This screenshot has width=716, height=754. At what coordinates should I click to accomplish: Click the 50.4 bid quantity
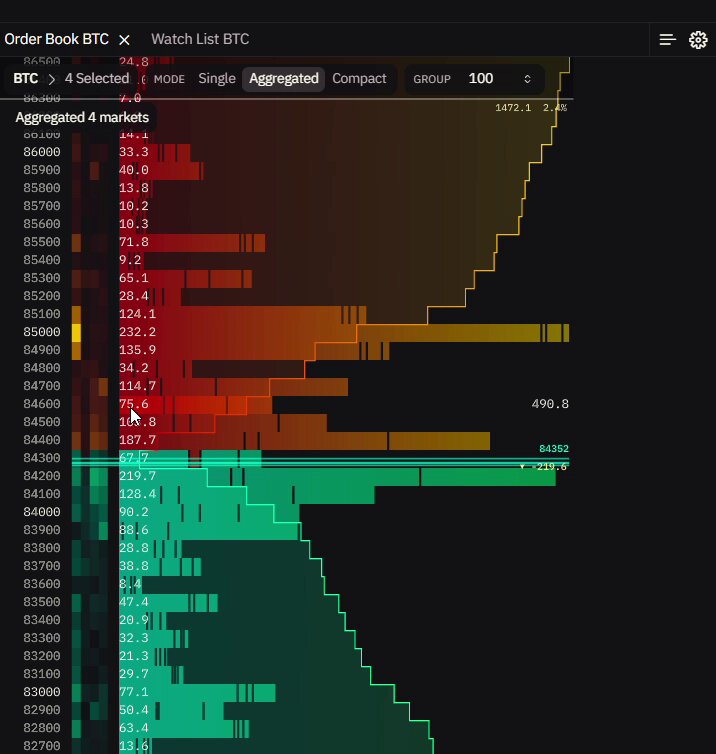click(x=134, y=710)
